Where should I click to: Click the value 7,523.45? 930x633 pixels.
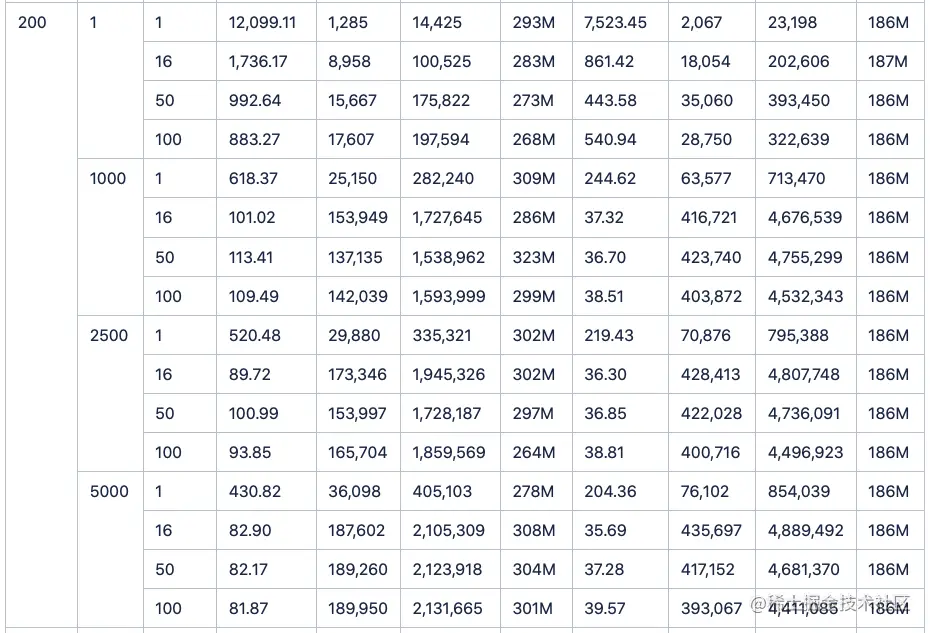tap(615, 22)
